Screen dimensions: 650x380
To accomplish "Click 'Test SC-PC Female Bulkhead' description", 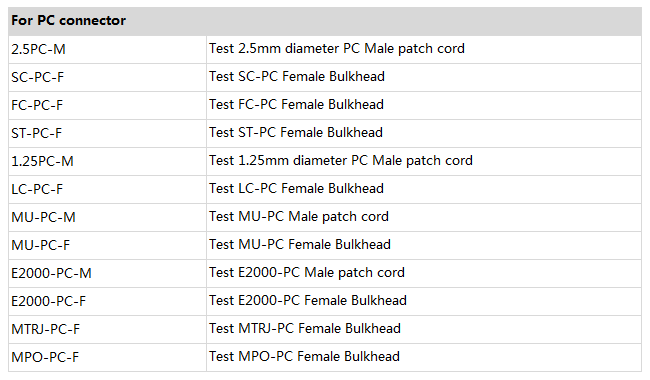I will point(297,77).
